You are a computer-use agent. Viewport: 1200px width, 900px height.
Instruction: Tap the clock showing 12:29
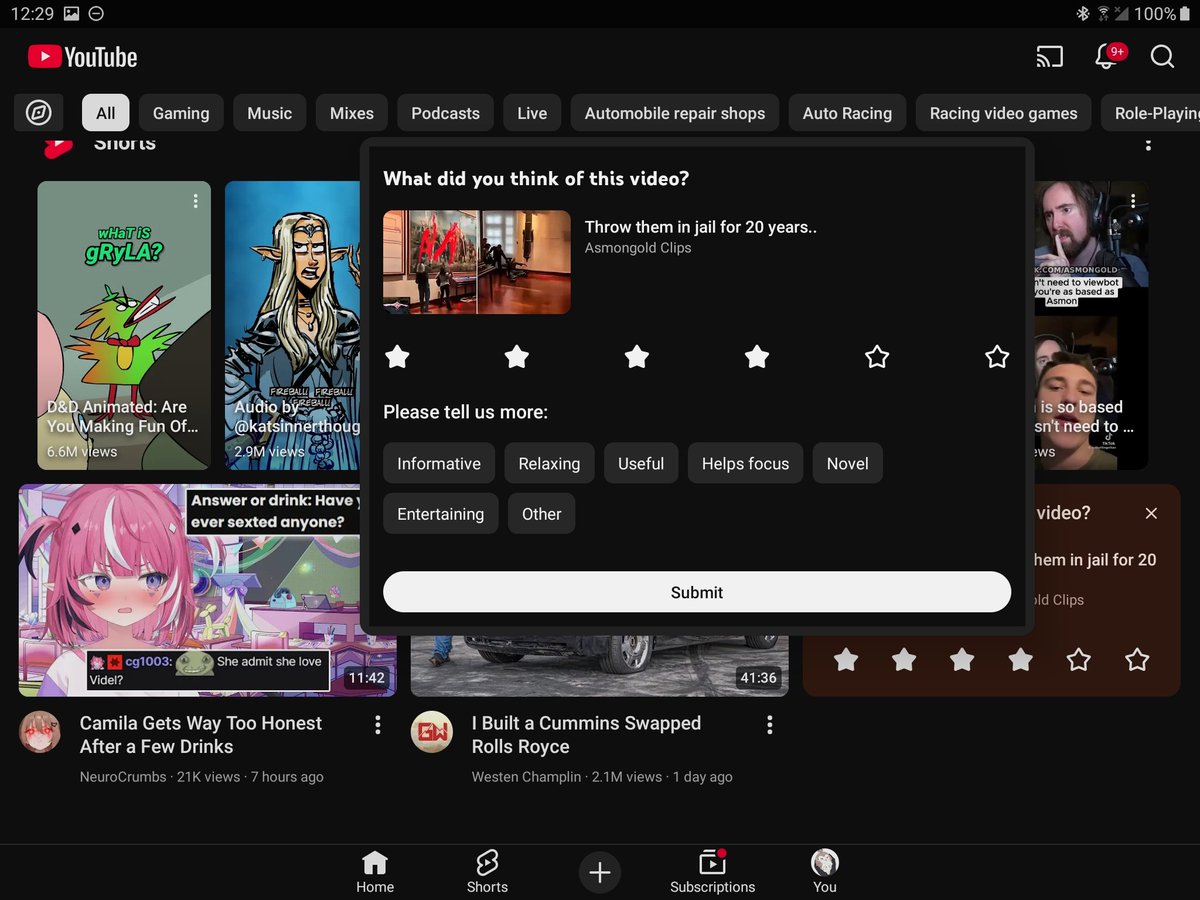(x=32, y=13)
